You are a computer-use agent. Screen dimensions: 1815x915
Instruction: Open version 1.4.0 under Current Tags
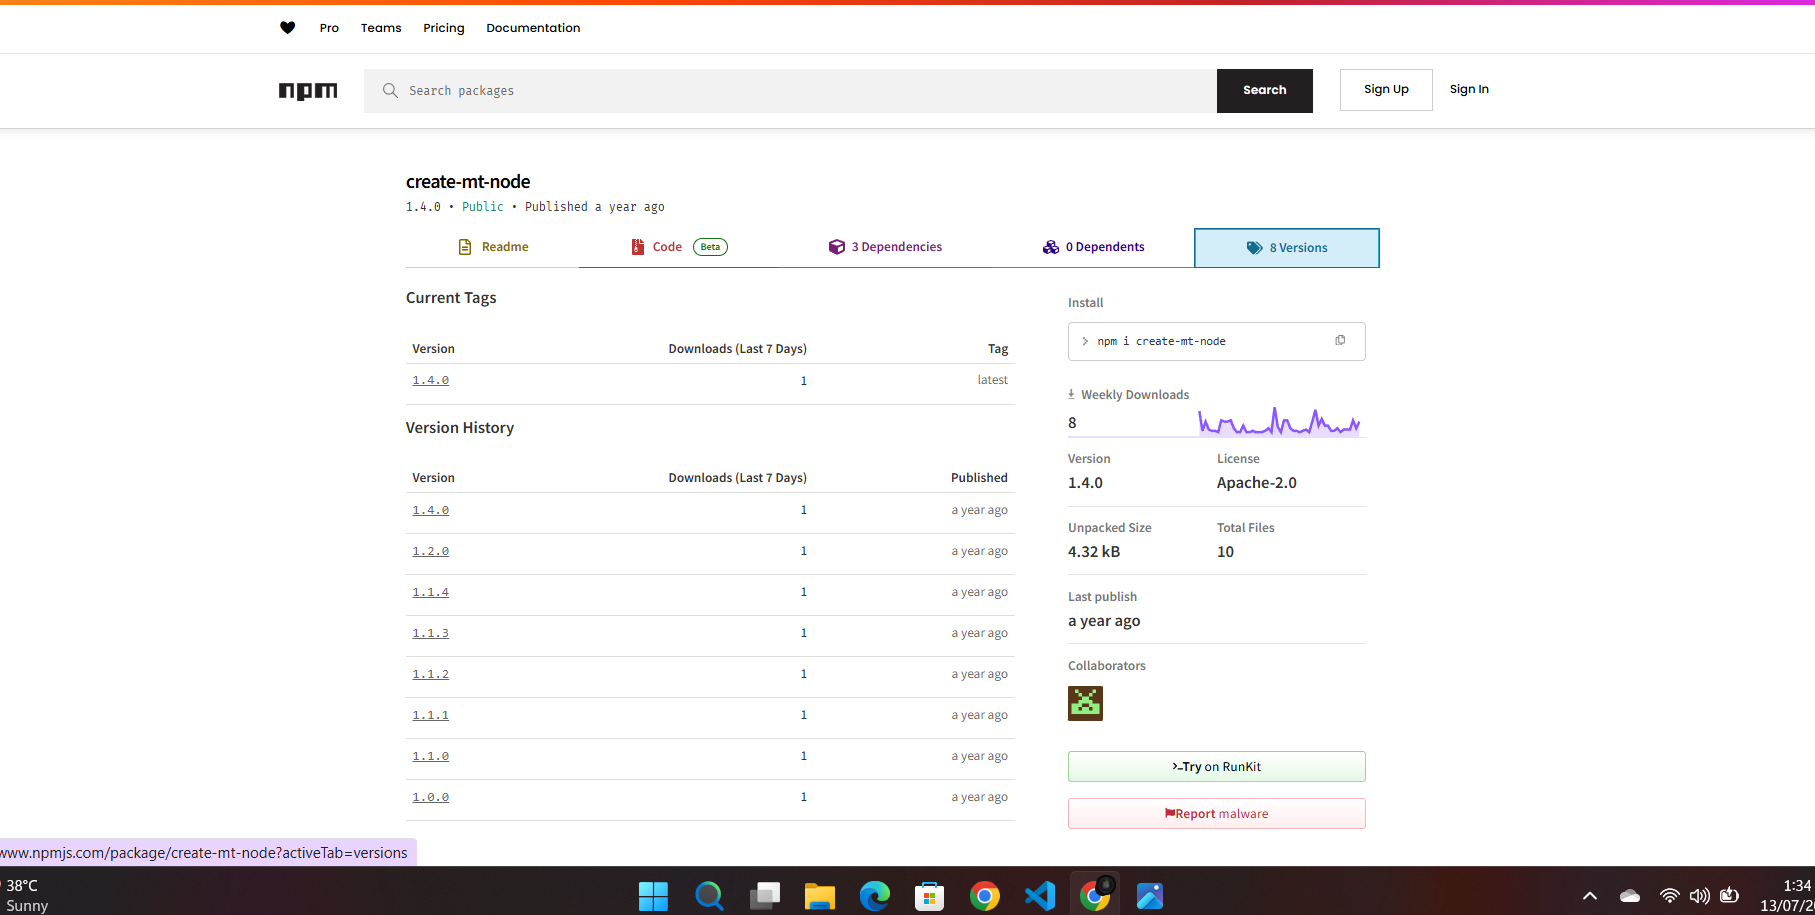coord(431,380)
